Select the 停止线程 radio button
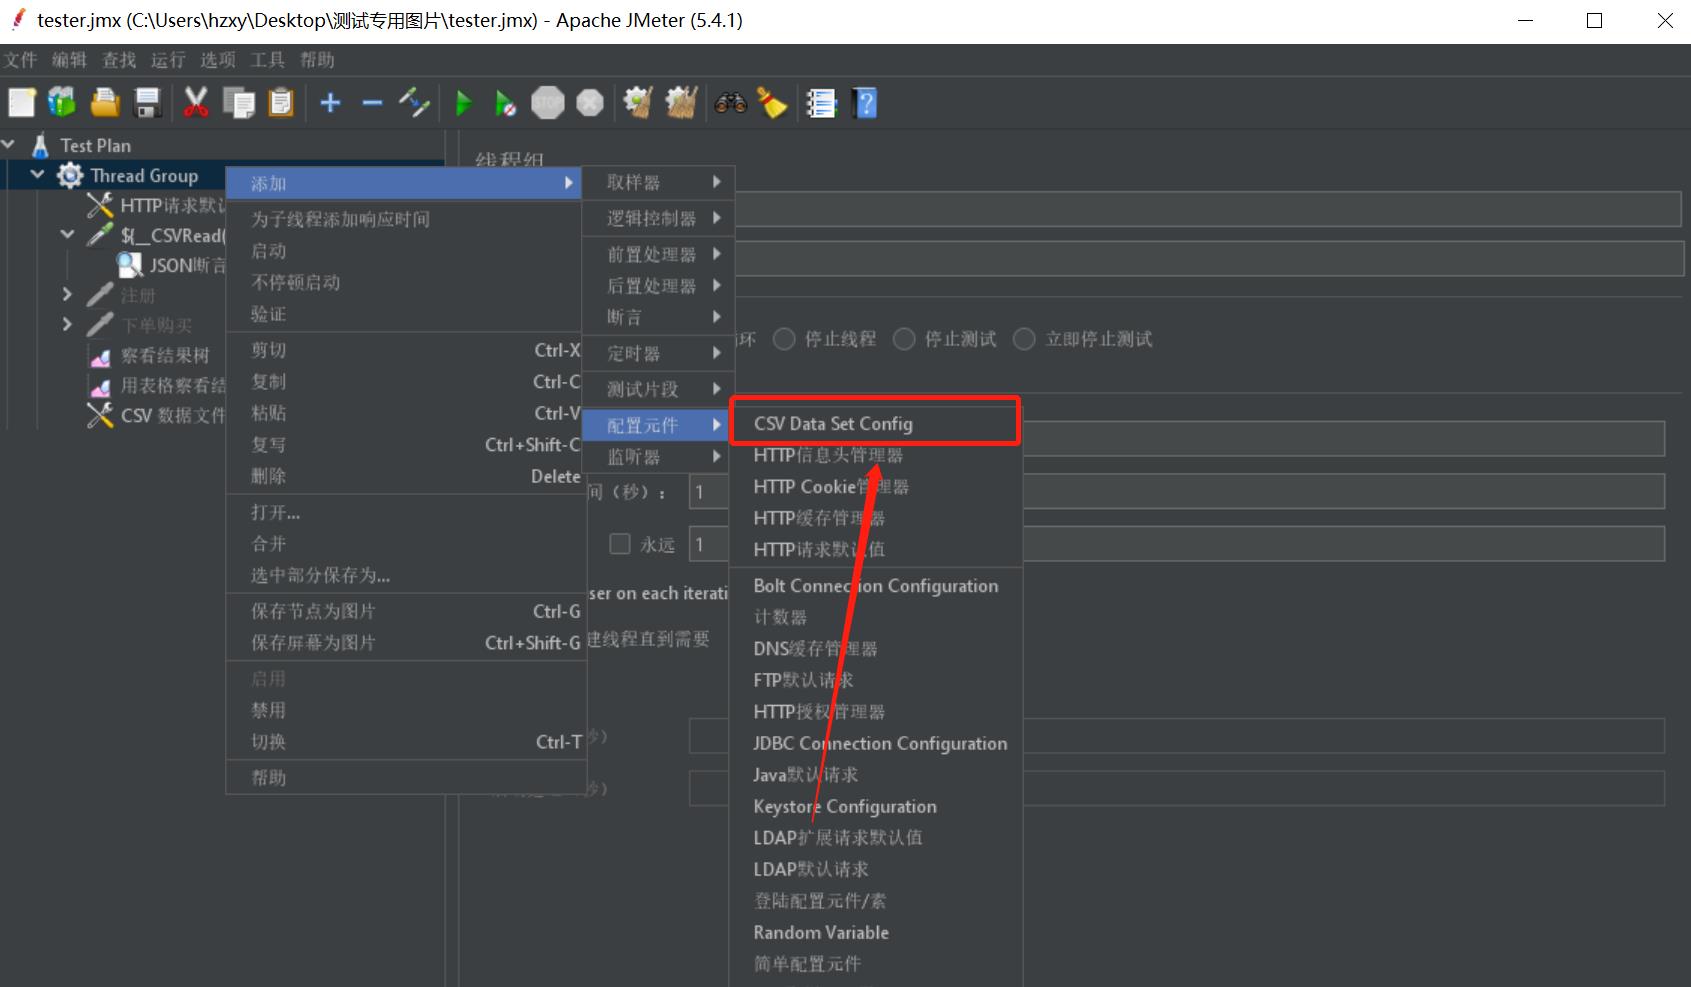The width and height of the screenshot is (1691, 987). (x=784, y=339)
